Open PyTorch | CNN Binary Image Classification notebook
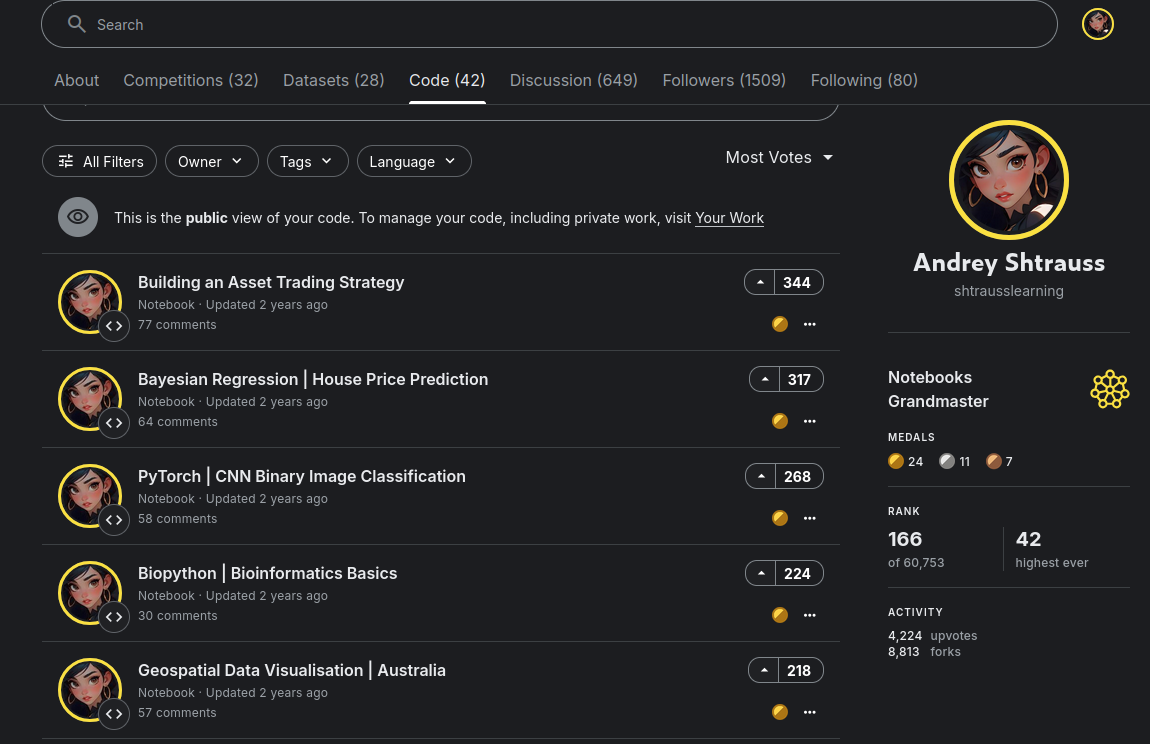Viewport: 1150px width, 744px height. (301, 476)
